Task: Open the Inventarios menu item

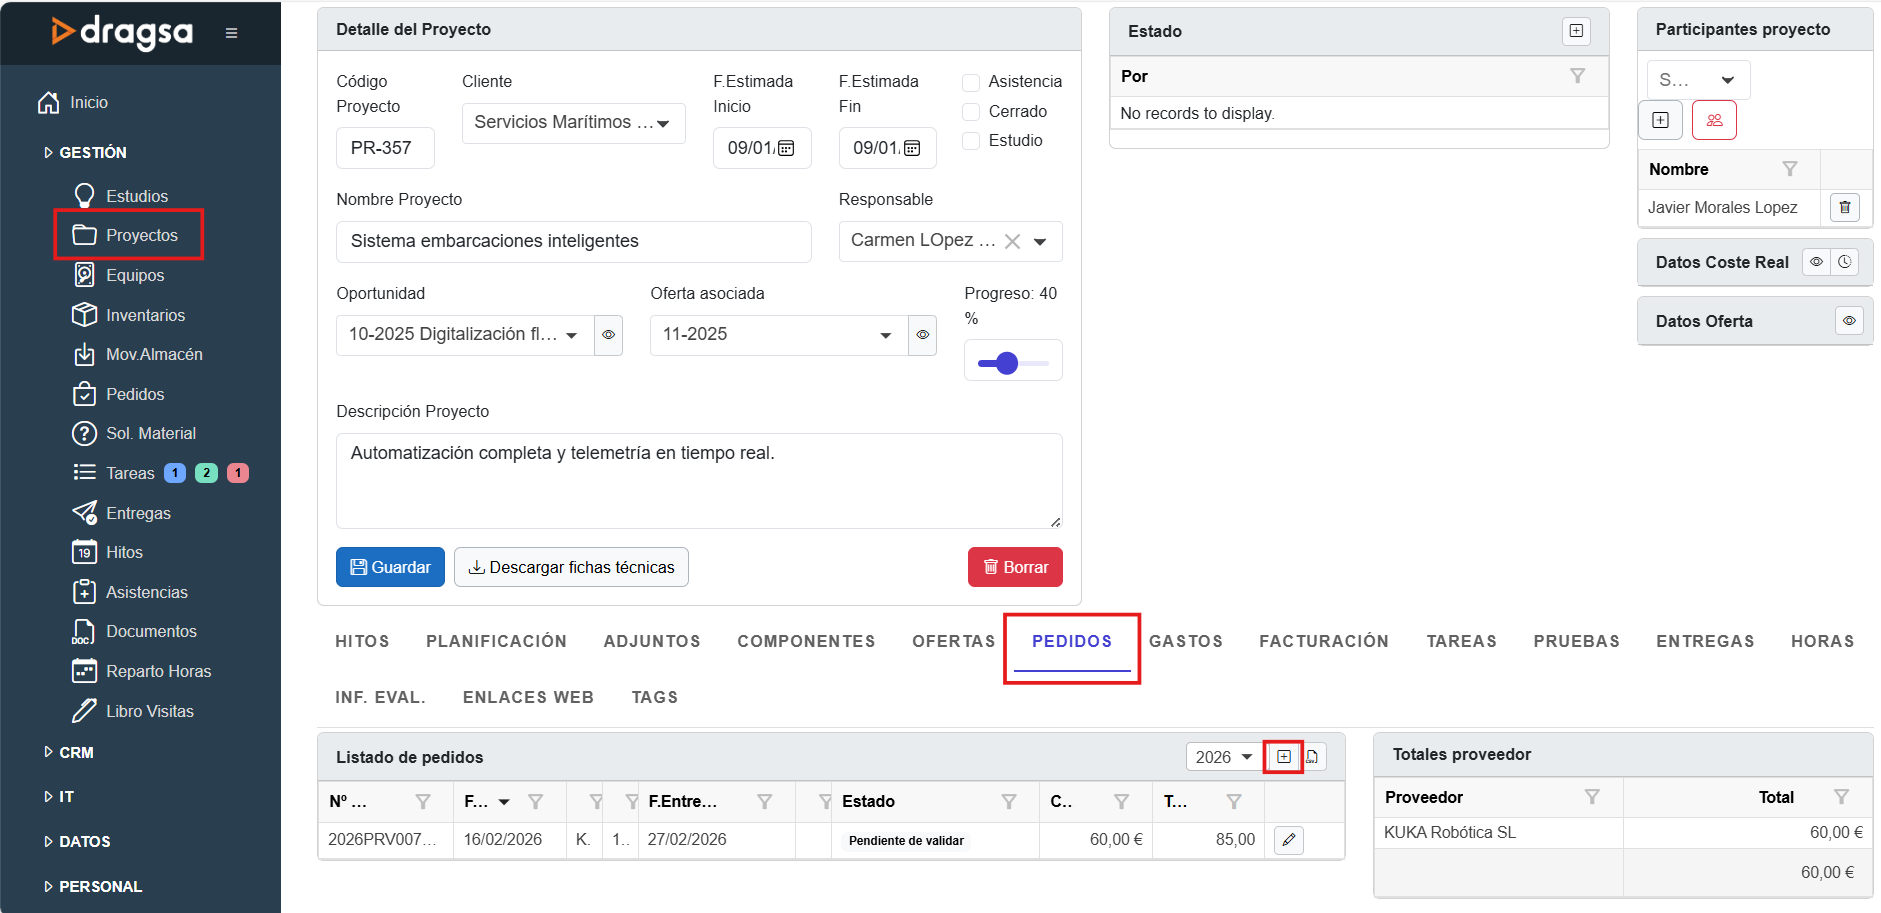Action: tap(145, 315)
